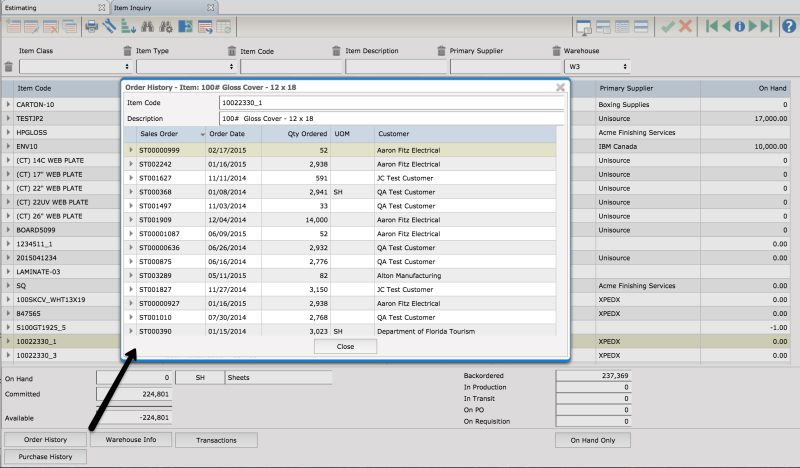Expand the CARTON-10 item row

click(8, 104)
